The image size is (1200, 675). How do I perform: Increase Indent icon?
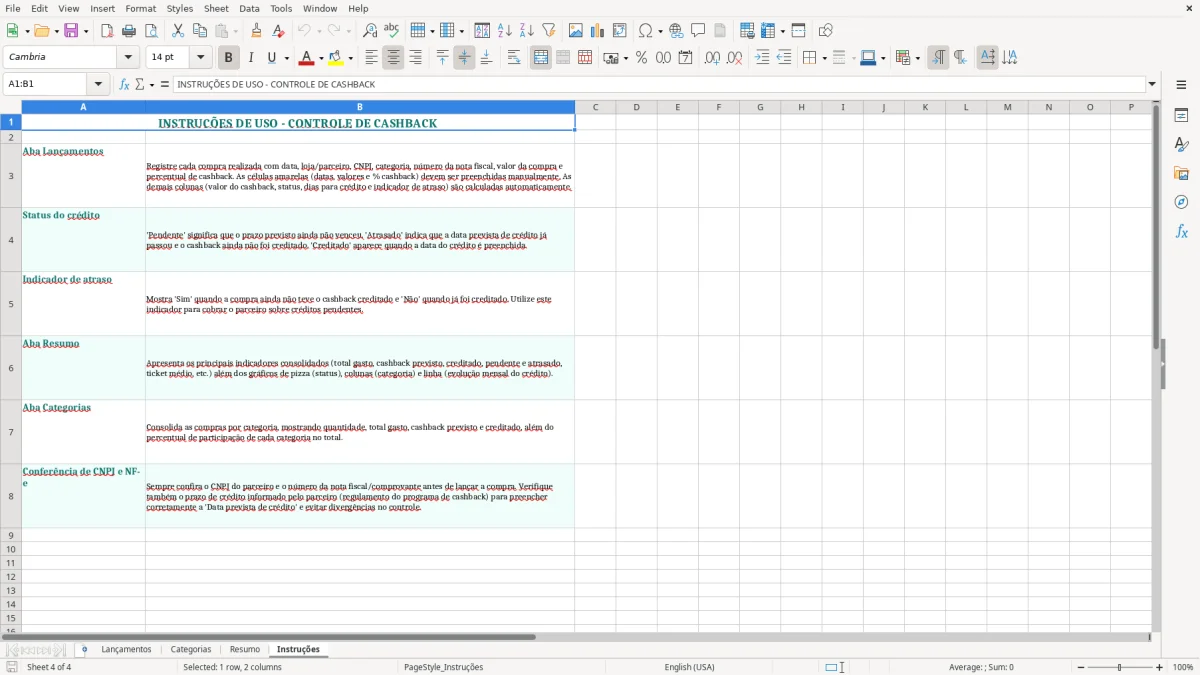762,58
